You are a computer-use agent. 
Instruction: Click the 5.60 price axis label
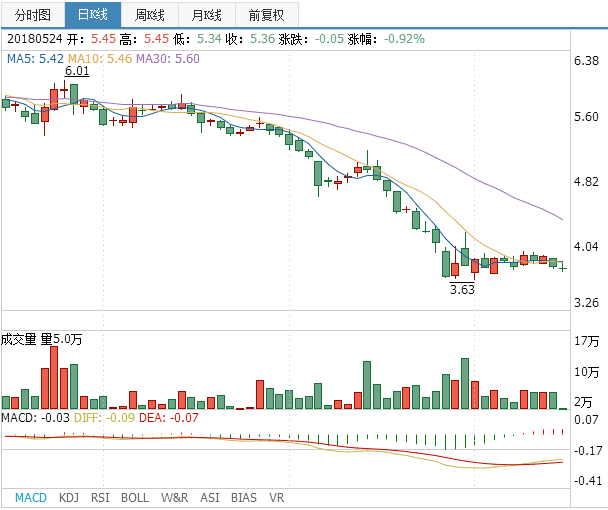tap(586, 117)
